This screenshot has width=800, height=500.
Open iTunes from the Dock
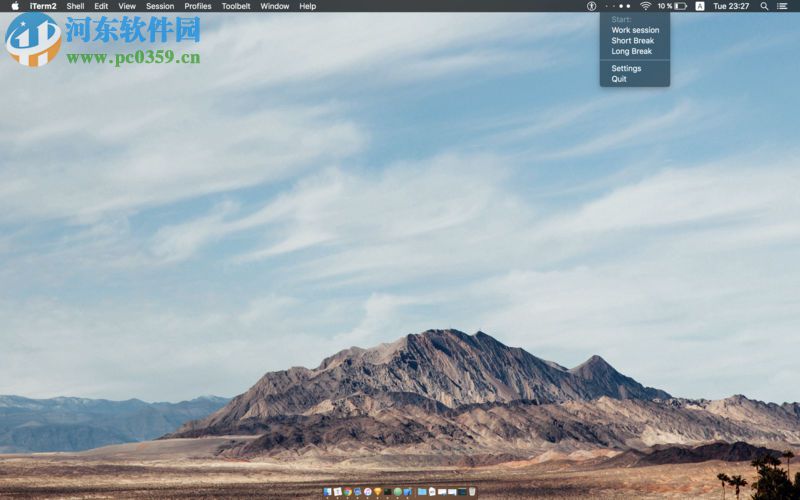tap(368, 492)
